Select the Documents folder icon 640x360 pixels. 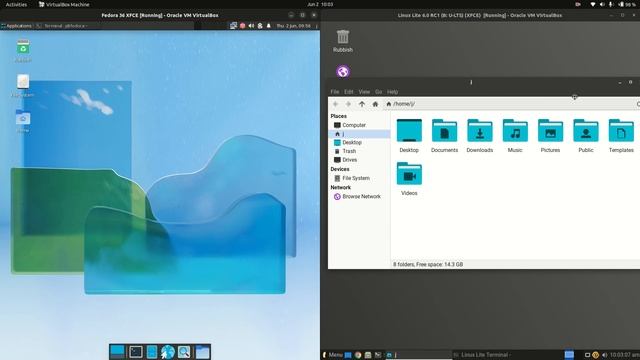[x=444, y=136]
